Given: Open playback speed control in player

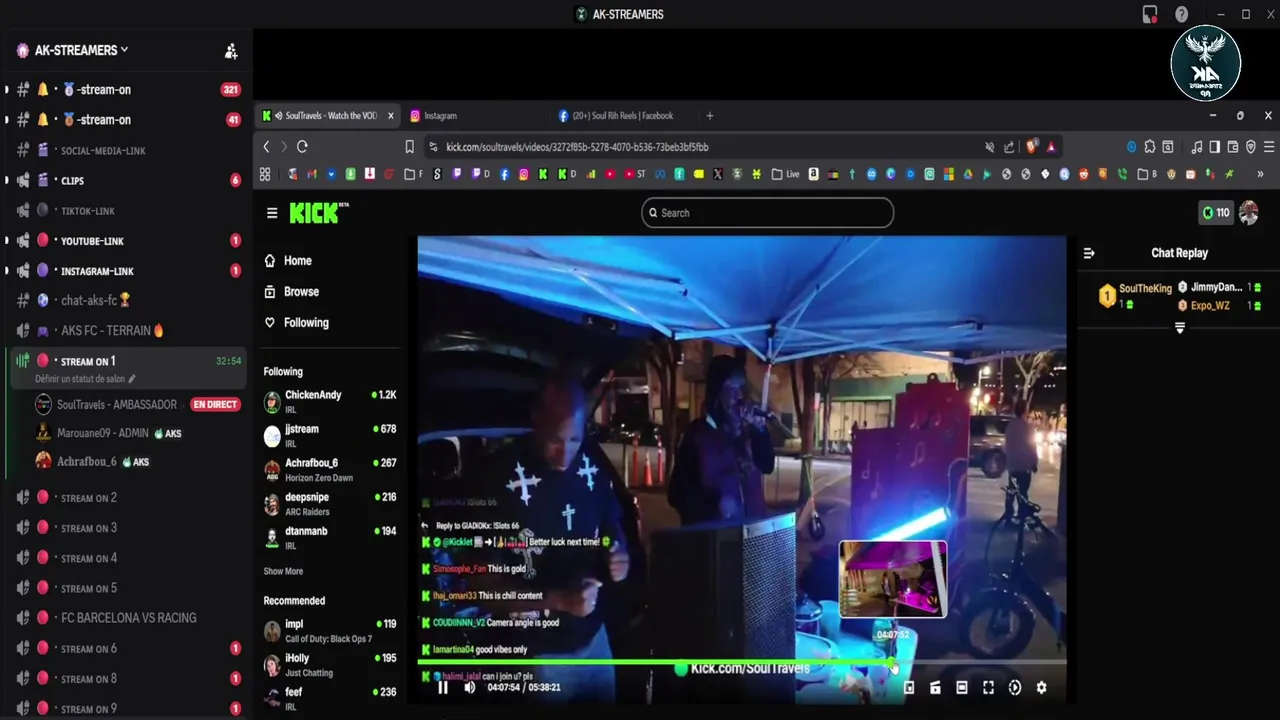Looking at the screenshot, I should tap(1015, 687).
